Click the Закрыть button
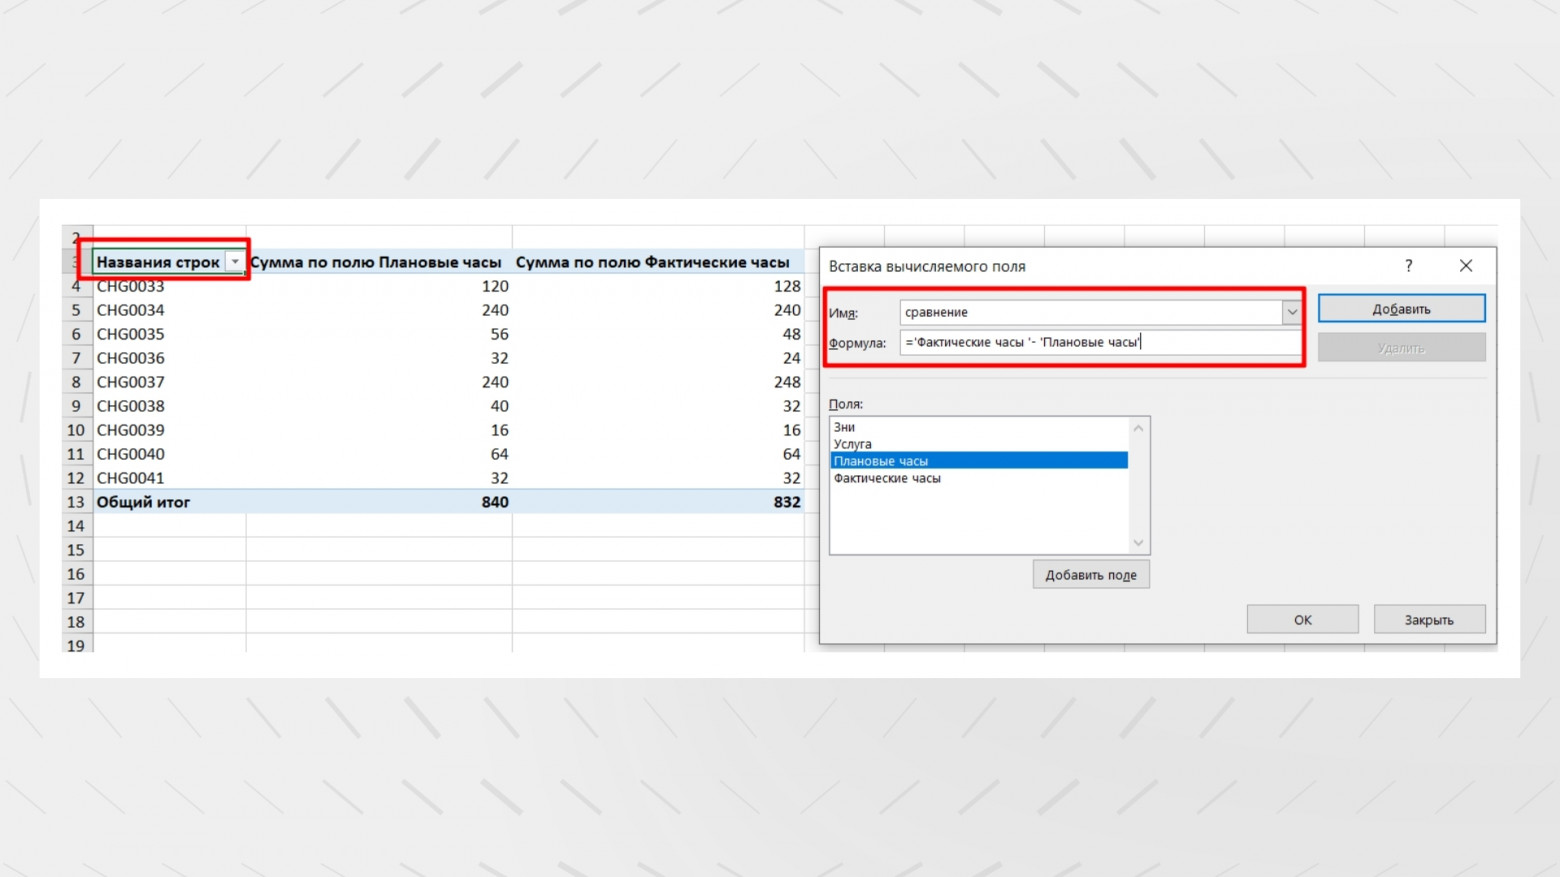The height and width of the screenshot is (877, 1560). point(1428,620)
